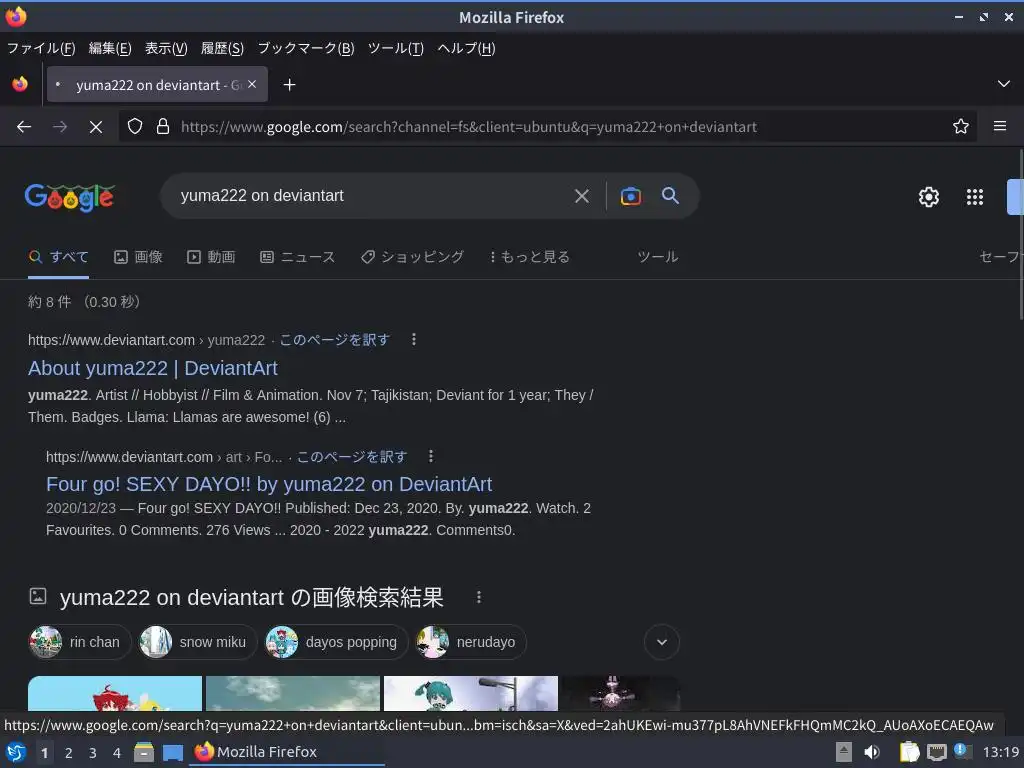Image resolution: width=1024 pixels, height=768 pixels.
Task: Open a new tab with plus button
Action: [x=289, y=85]
